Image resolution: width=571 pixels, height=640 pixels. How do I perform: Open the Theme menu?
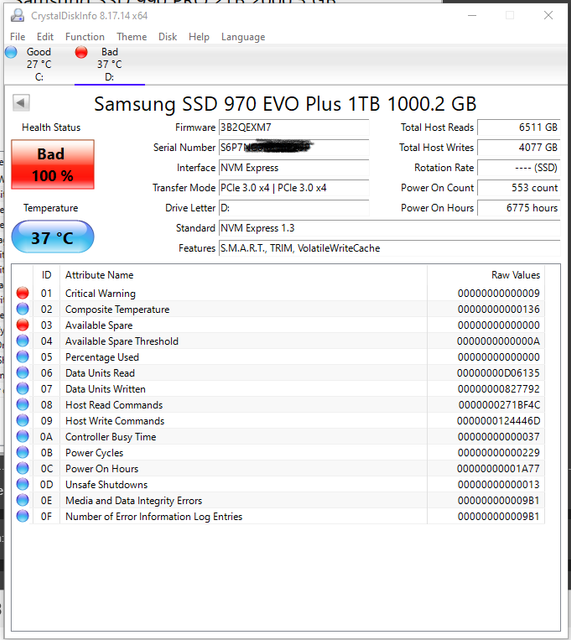click(x=131, y=37)
